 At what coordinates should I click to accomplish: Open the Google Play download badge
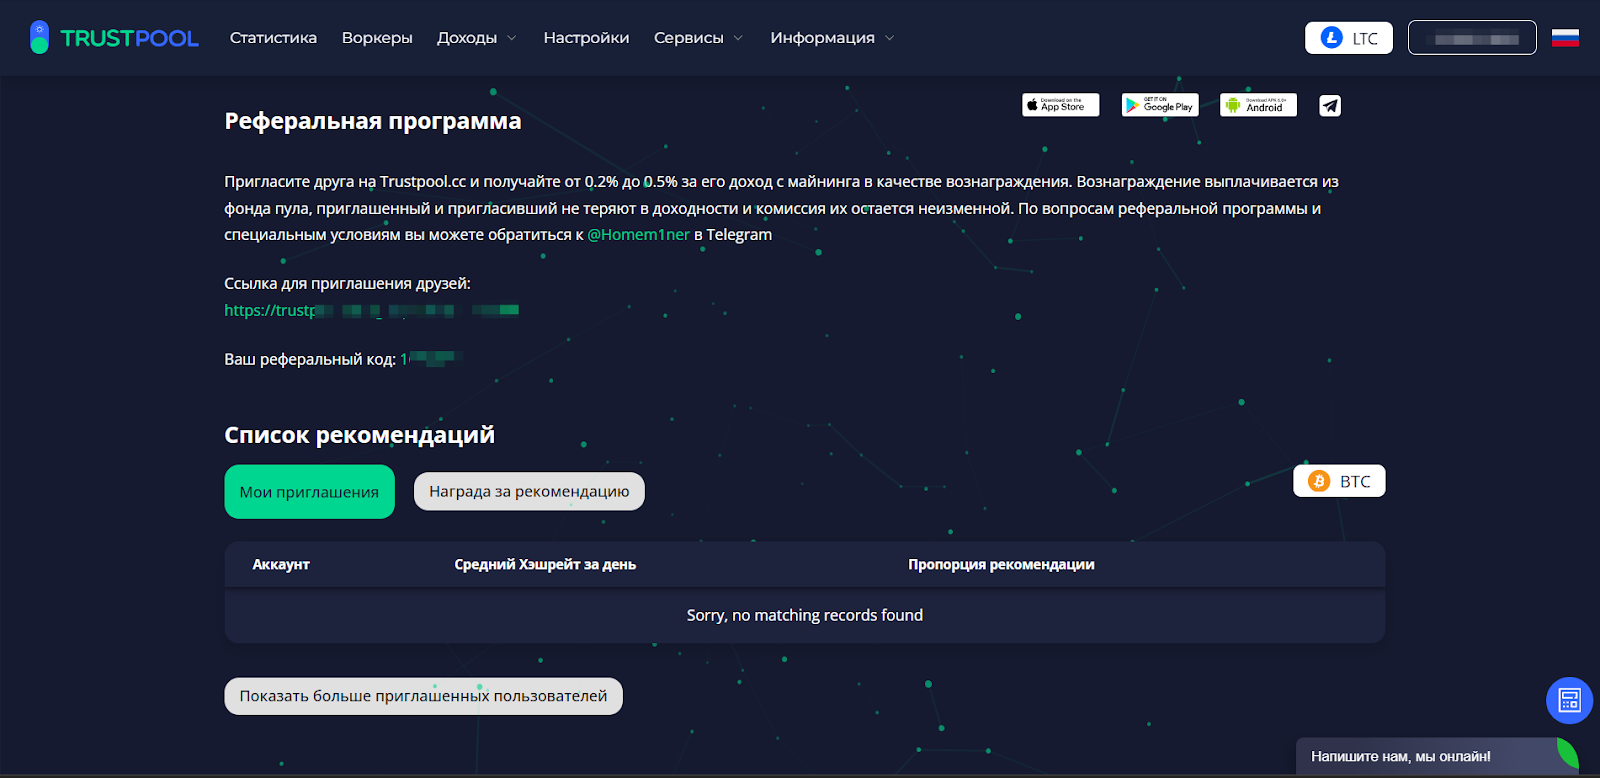(1159, 105)
